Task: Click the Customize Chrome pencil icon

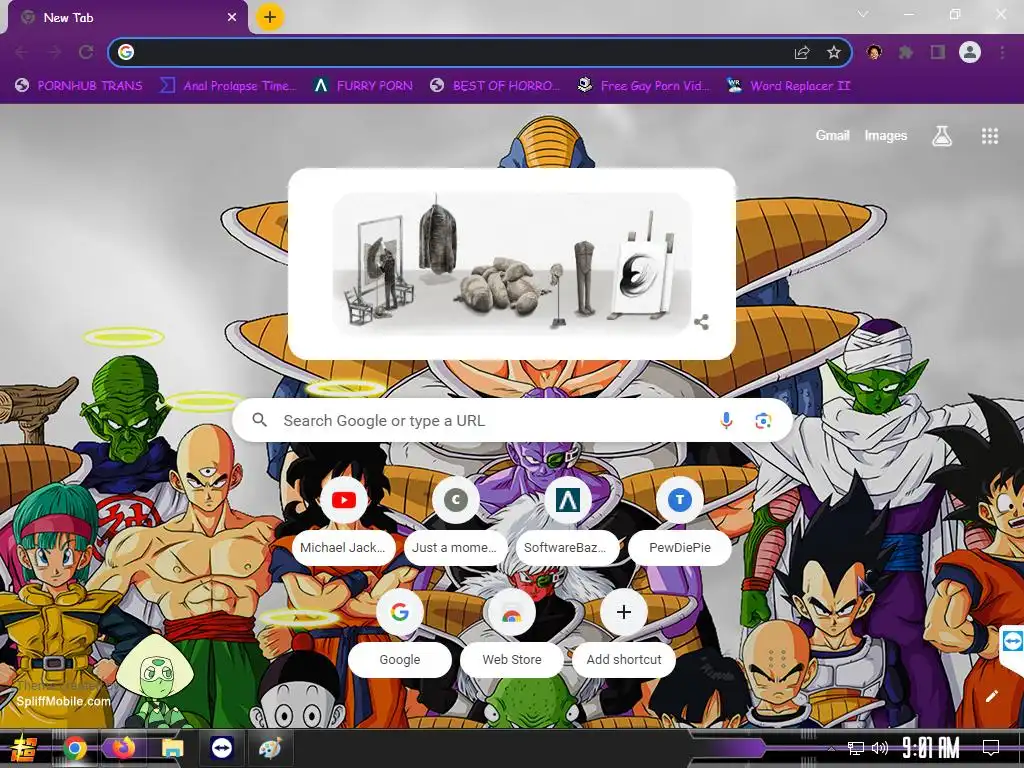Action: point(991,696)
